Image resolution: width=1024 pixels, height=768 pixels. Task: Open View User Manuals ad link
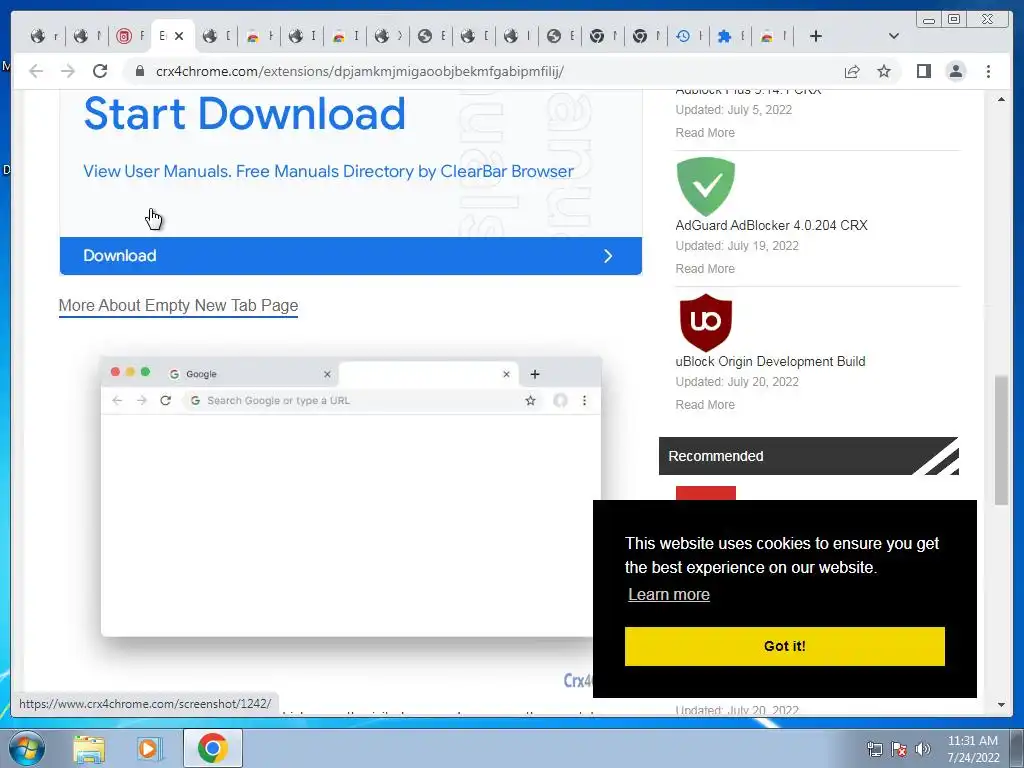pos(328,171)
